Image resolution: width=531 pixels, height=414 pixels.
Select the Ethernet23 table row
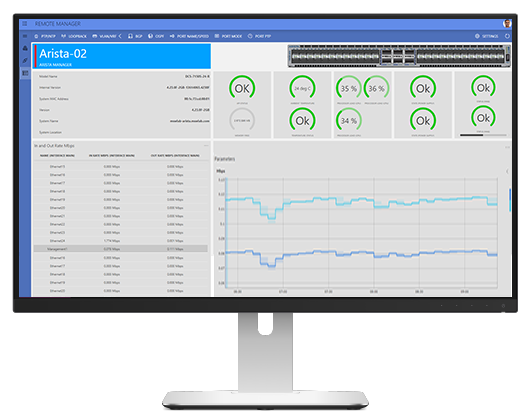(x=121, y=233)
